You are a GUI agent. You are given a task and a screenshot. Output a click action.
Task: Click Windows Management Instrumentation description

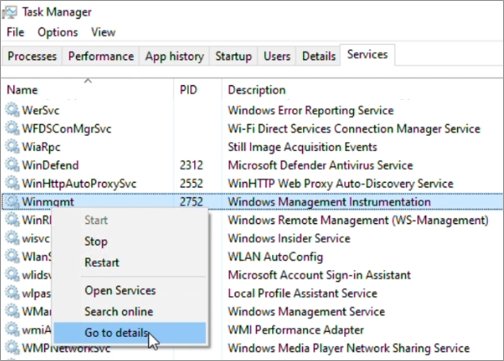[329, 202]
